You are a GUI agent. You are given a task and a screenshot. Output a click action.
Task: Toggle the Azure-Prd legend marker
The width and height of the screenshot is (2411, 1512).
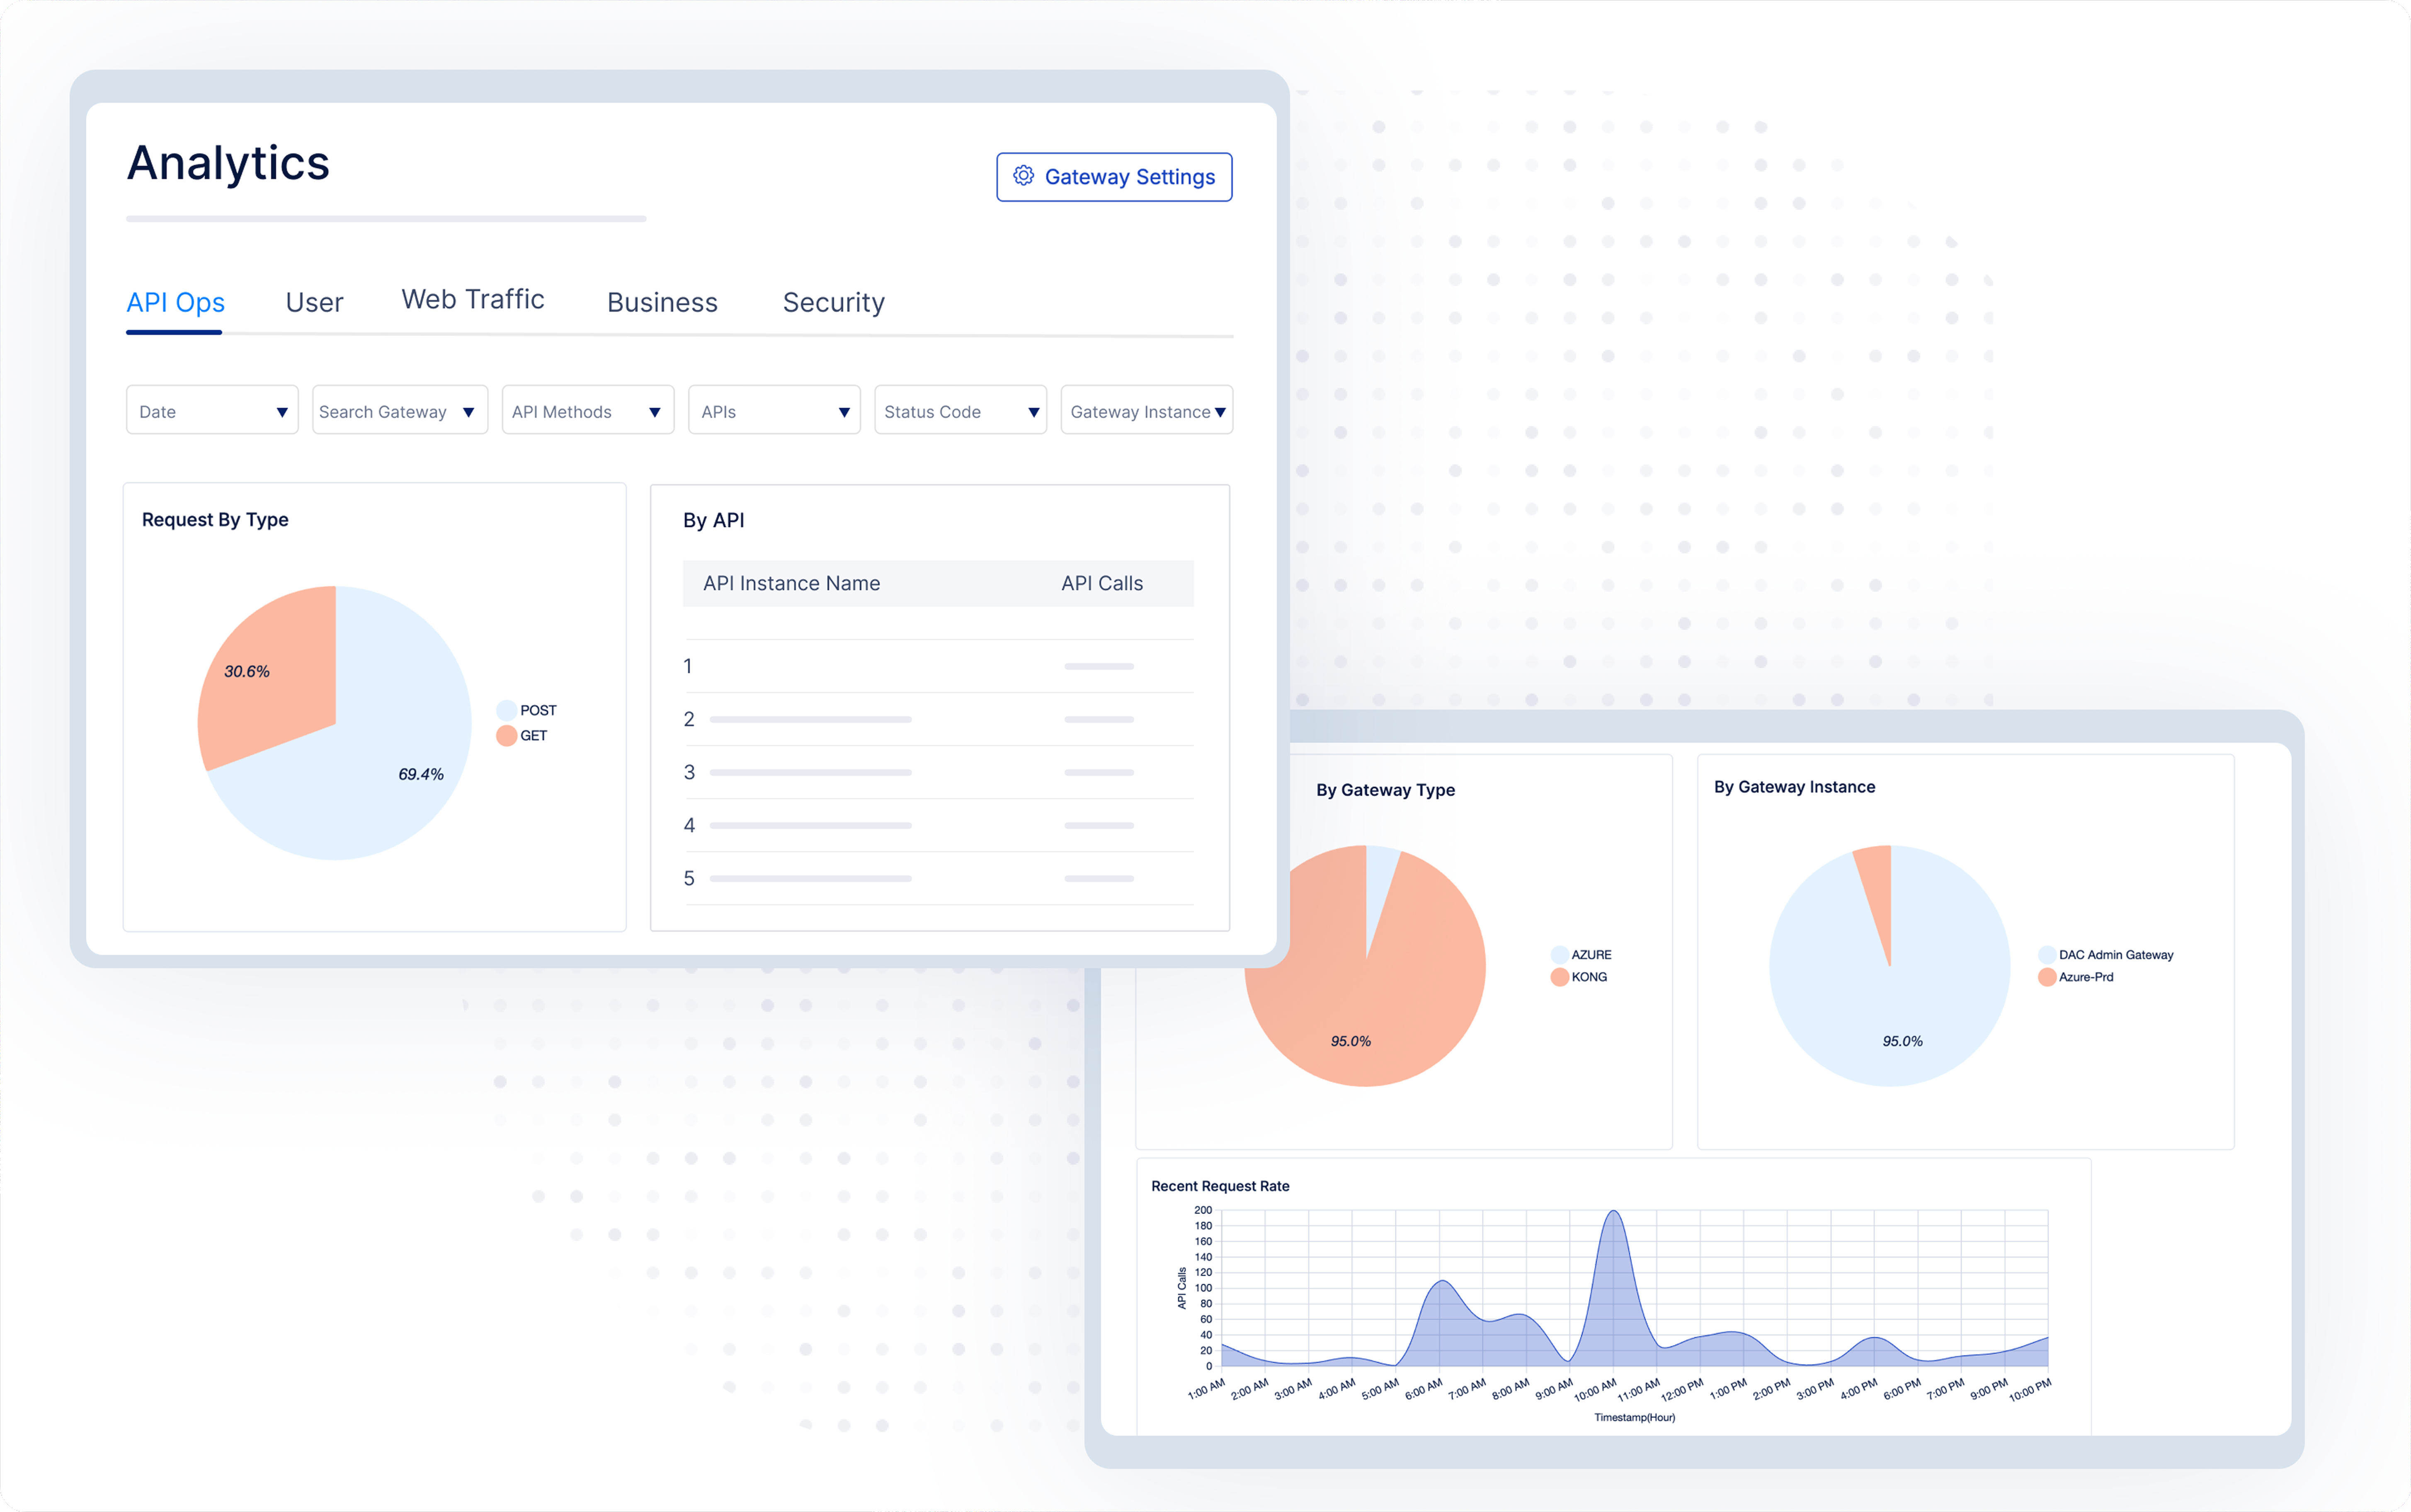2046,977
